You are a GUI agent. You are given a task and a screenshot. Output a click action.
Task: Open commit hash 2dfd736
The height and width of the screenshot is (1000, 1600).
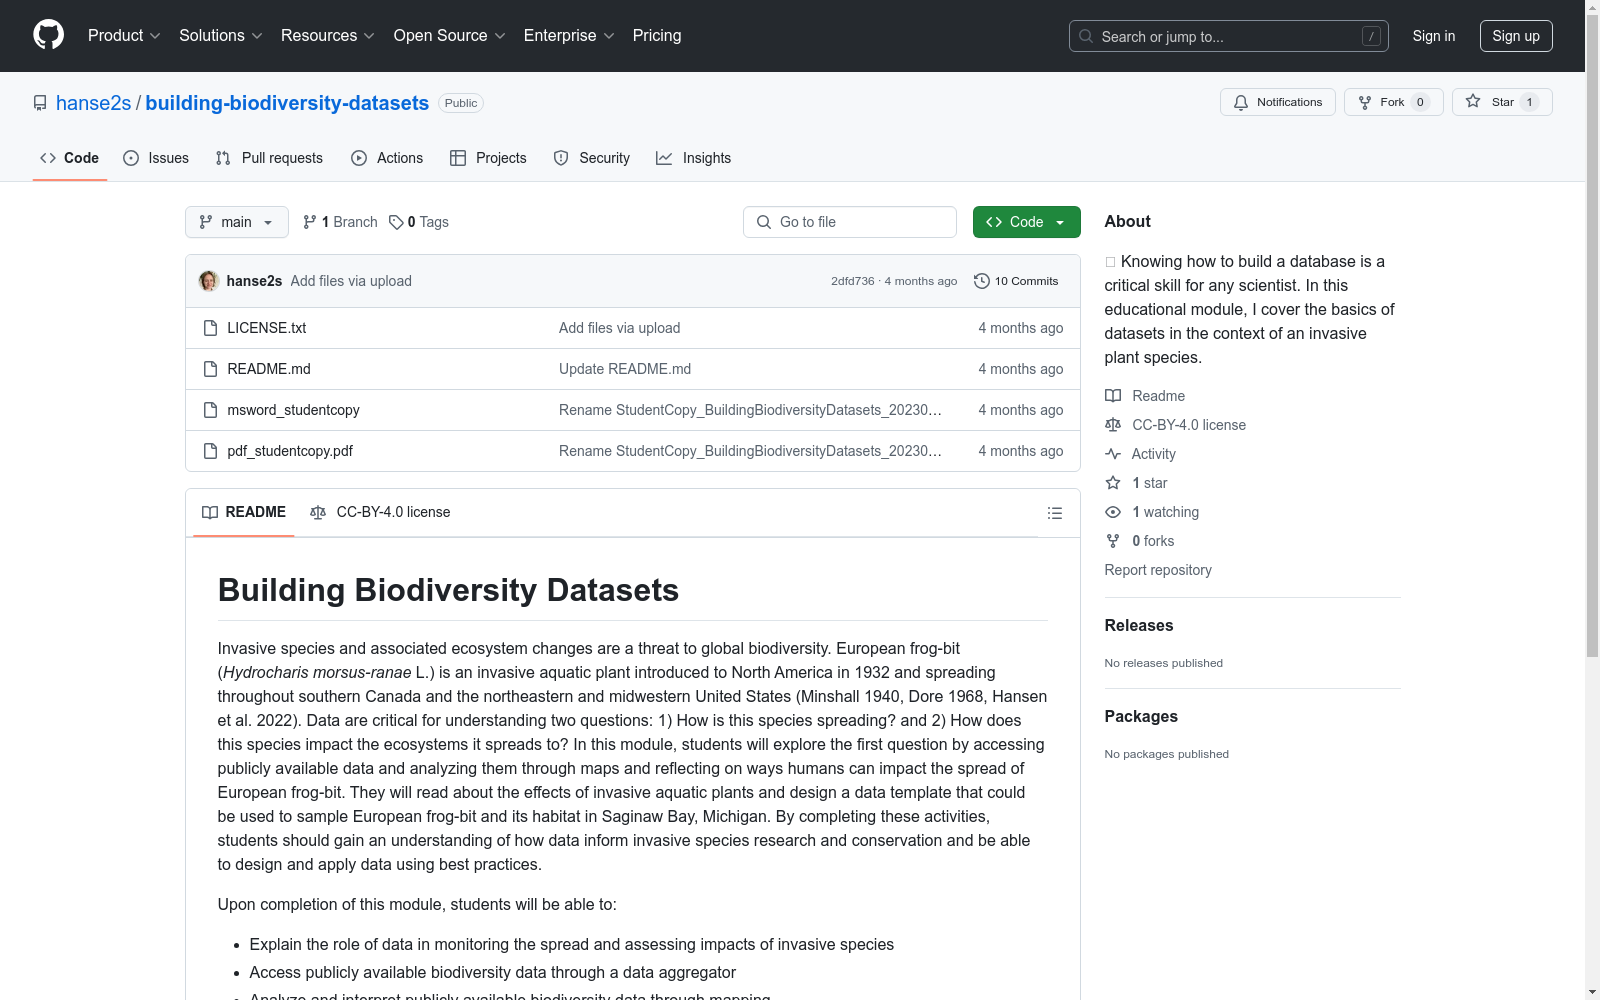click(852, 281)
